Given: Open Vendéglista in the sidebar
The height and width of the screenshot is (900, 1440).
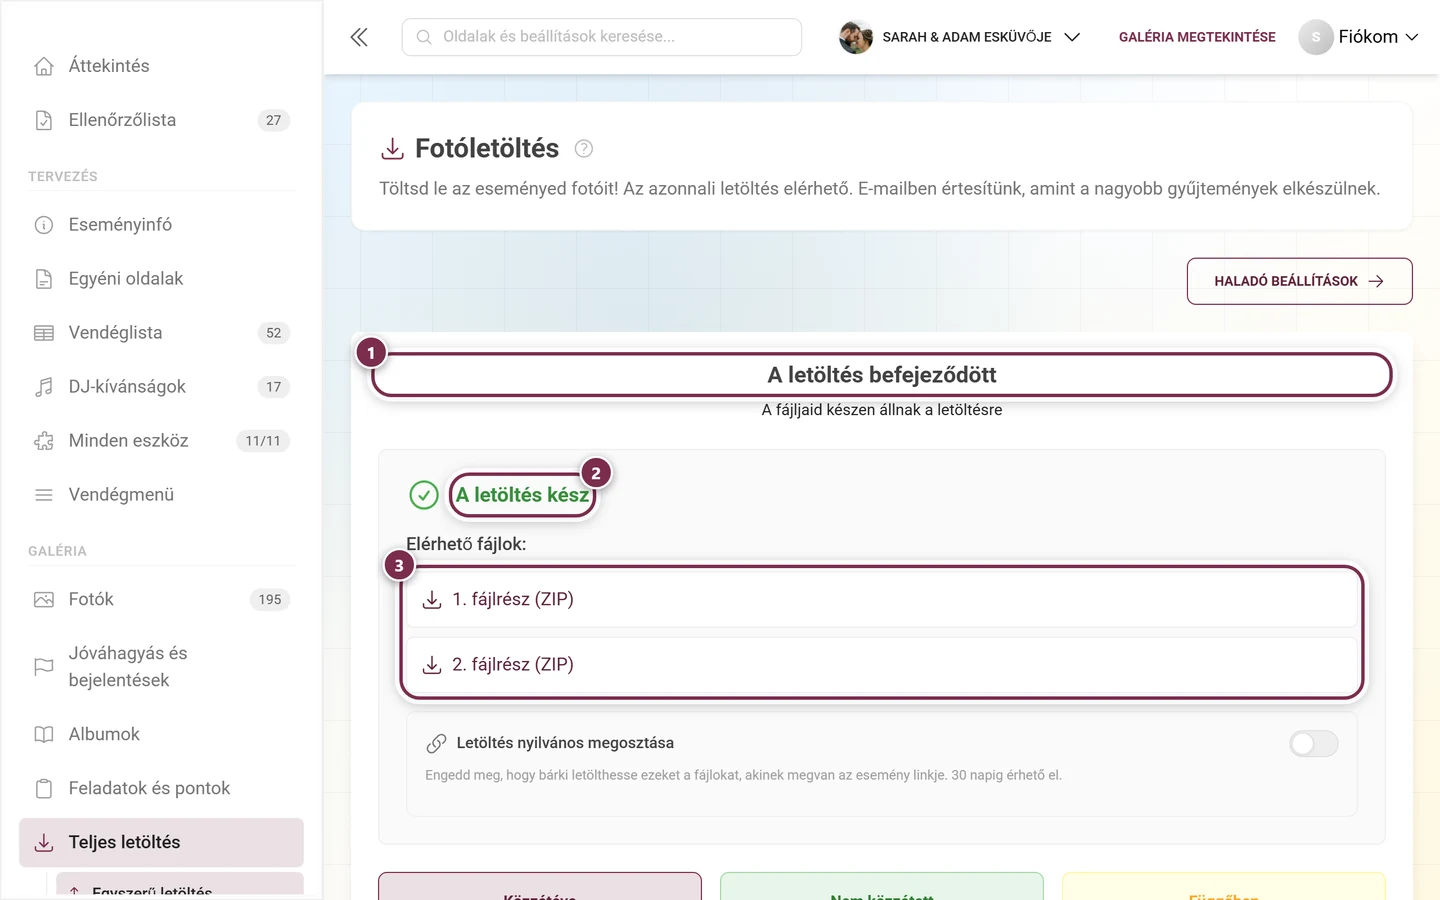Looking at the screenshot, I should 161,333.
